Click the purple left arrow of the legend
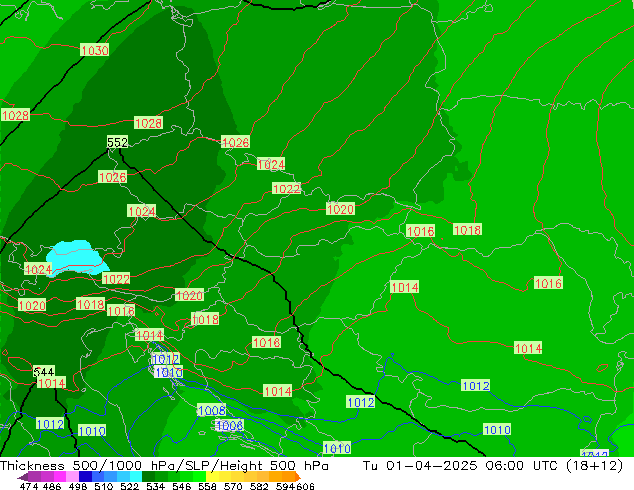Screen dimensions: 634x490 23,477
